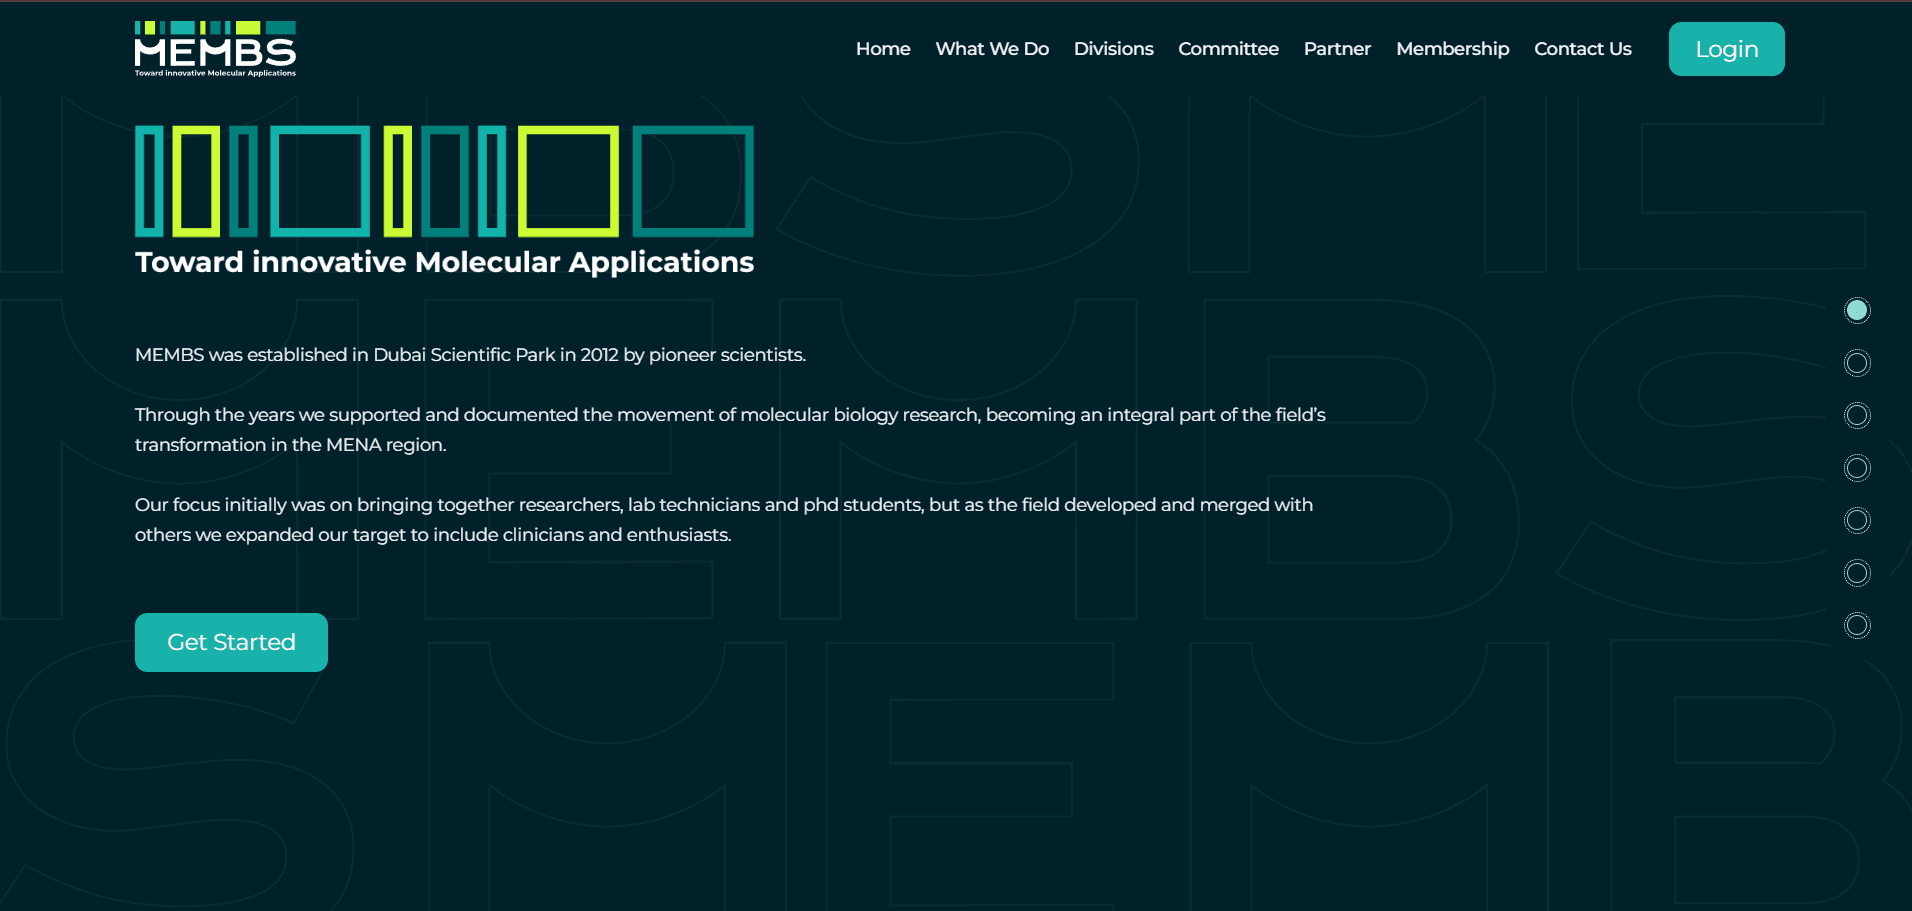This screenshot has width=1912, height=911.
Task: Open the What We Do page
Action: tap(992, 49)
